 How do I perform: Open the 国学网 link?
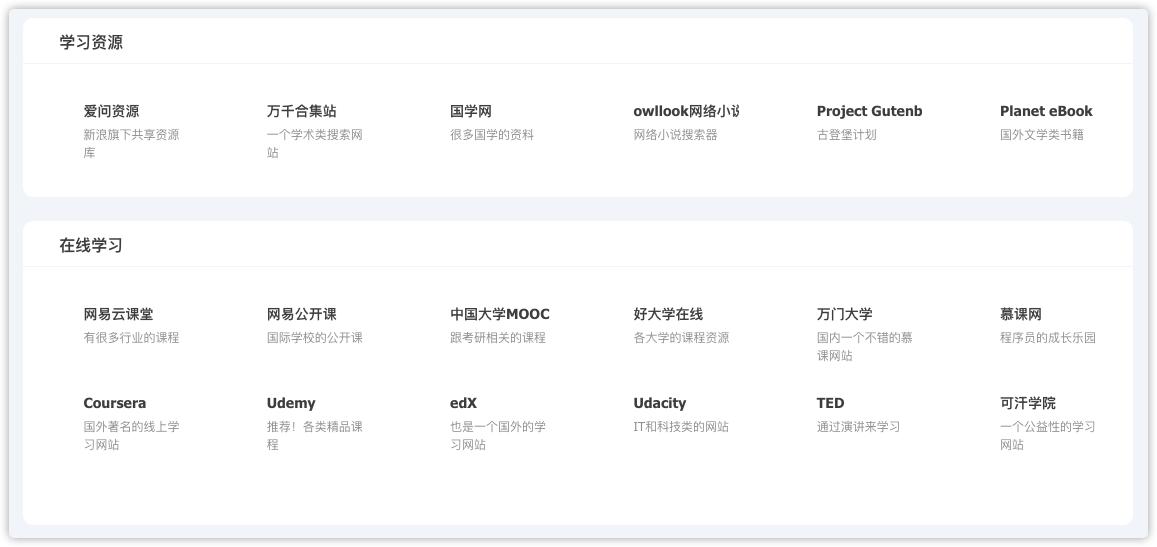pyautogui.click(x=471, y=111)
